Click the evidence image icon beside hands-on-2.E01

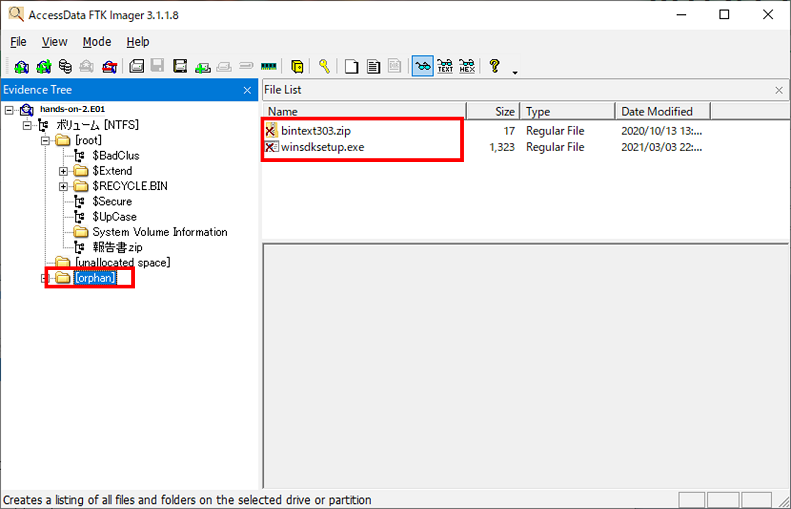click(26, 109)
